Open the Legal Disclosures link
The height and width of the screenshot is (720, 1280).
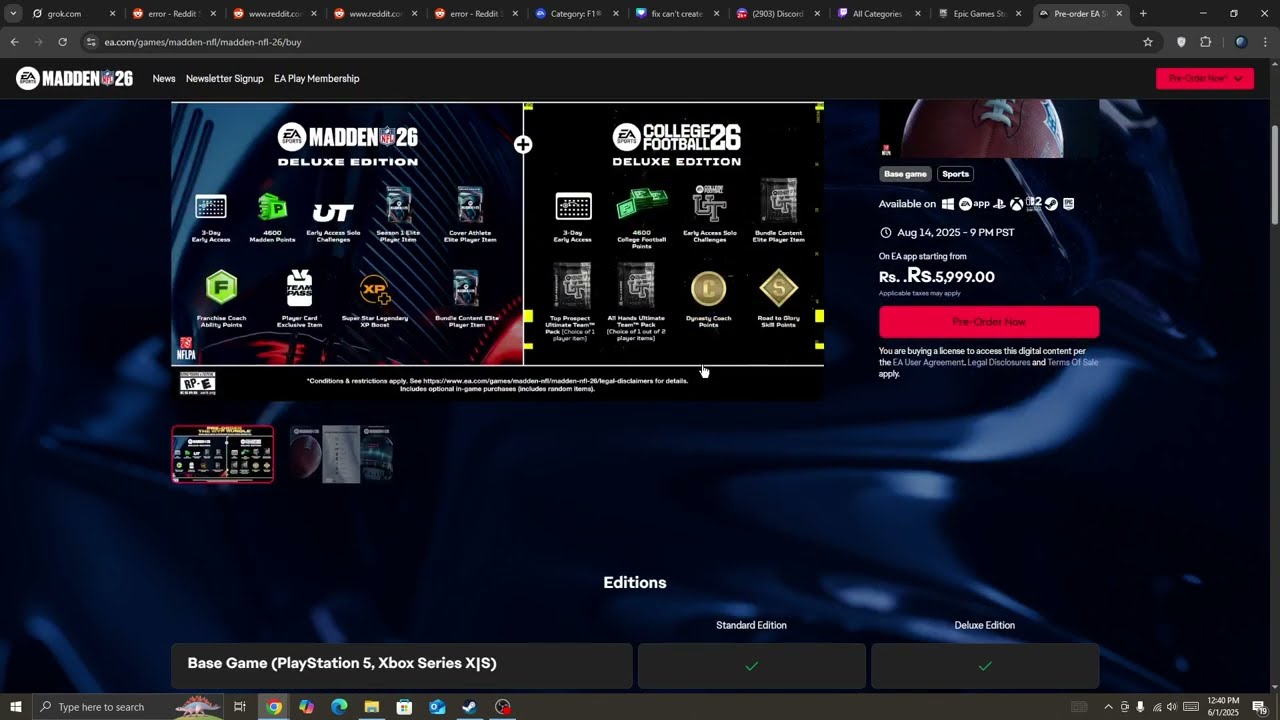tap(999, 362)
